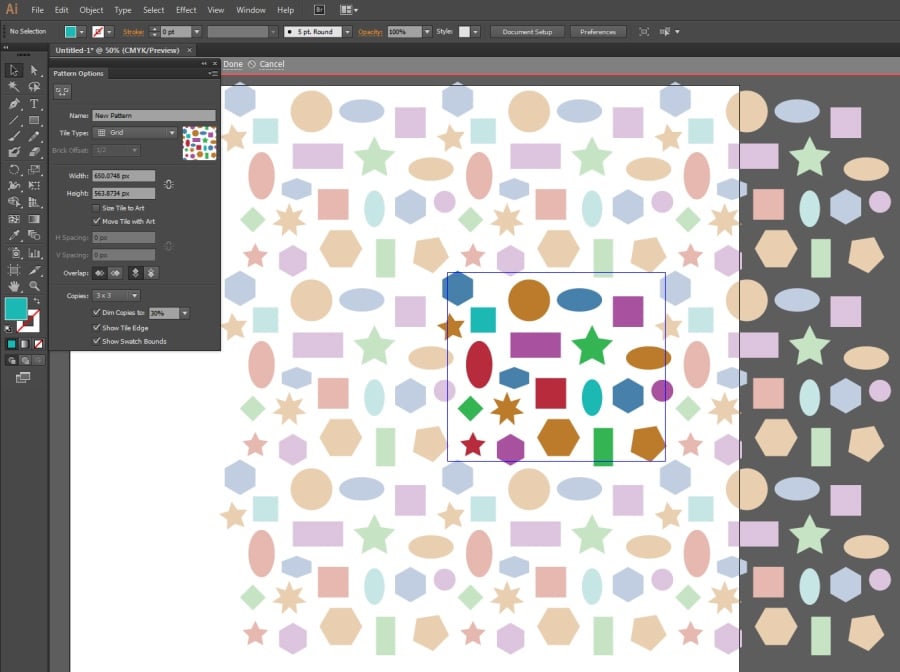Choose the Line Segment tool
This screenshot has height=672, width=900.
point(14,120)
